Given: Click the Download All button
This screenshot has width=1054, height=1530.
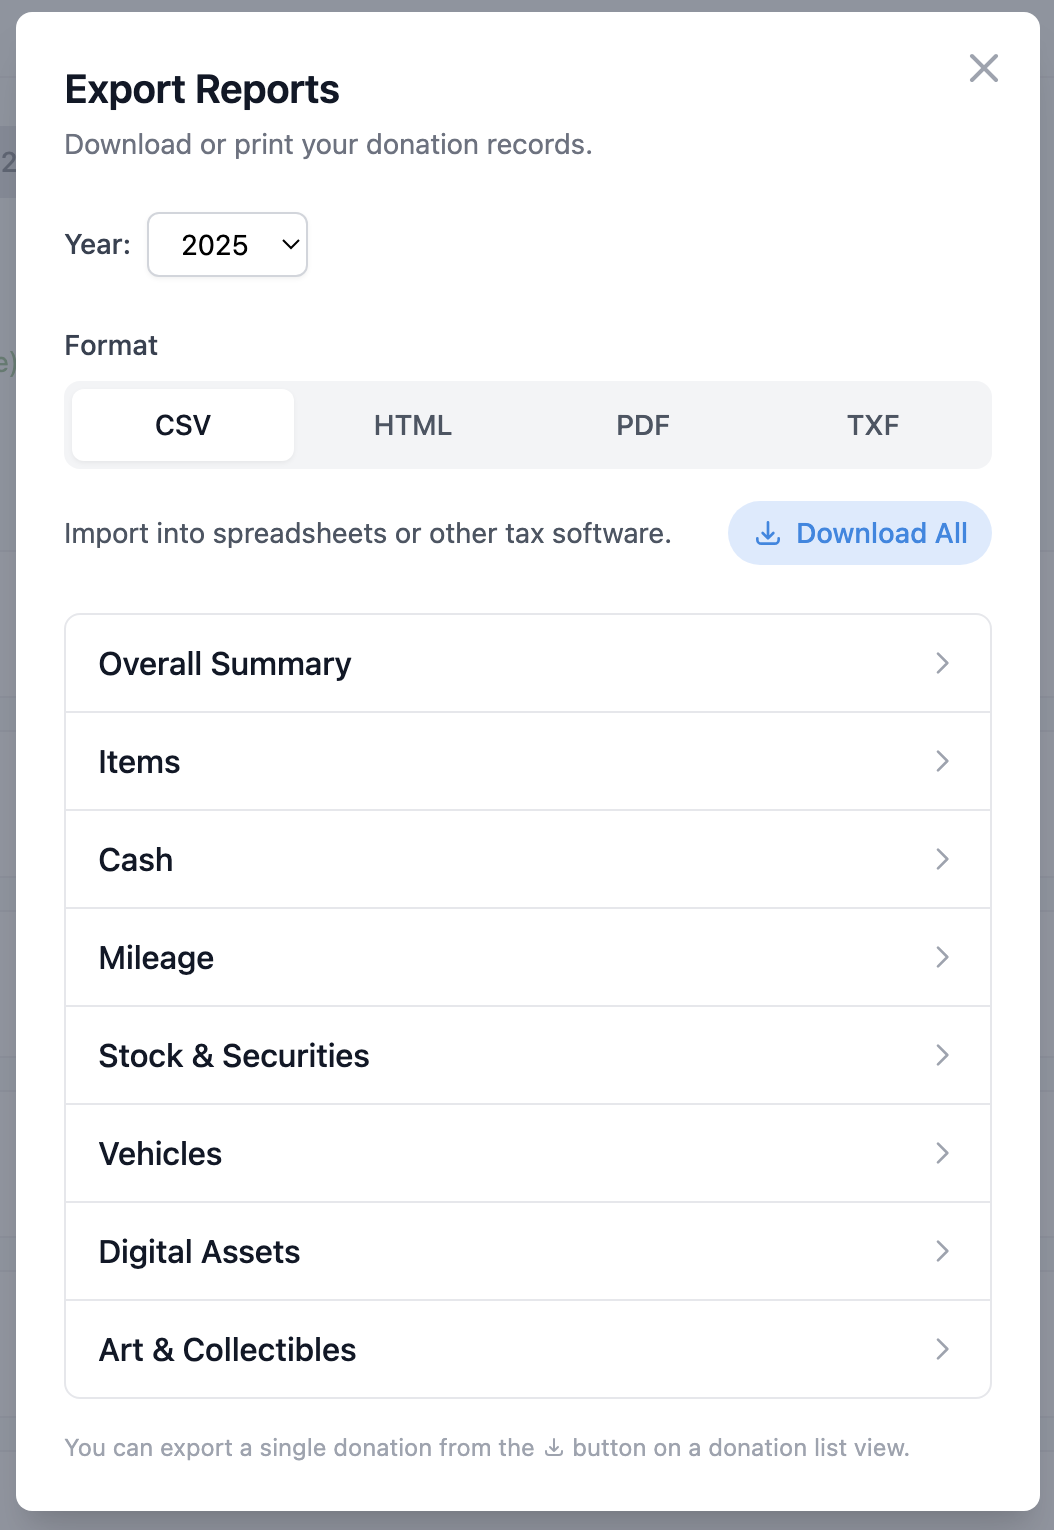Looking at the screenshot, I should coord(859,533).
